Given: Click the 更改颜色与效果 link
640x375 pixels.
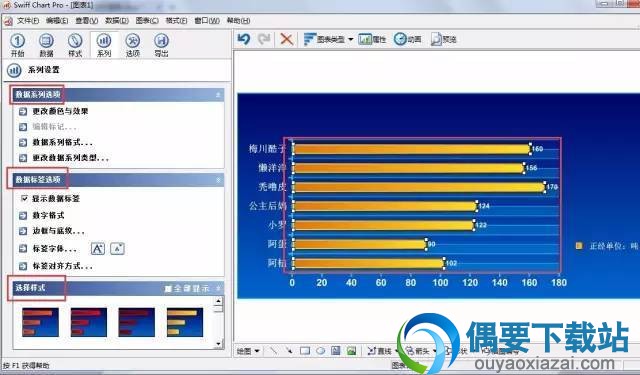Looking at the screenshot, I should tap(60, 111).
